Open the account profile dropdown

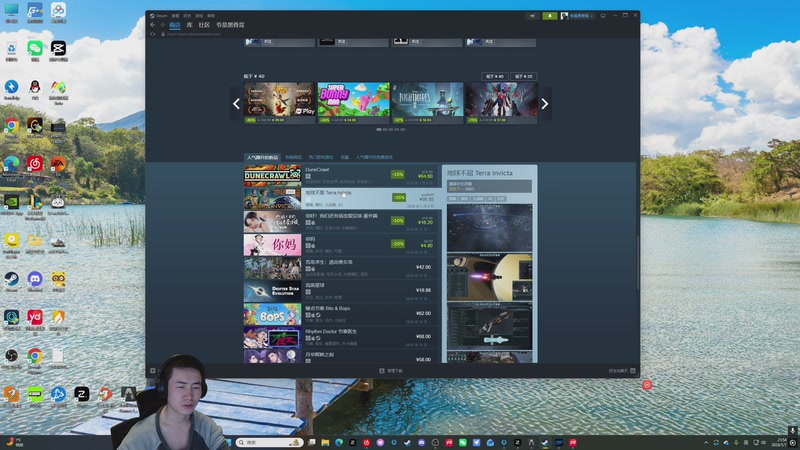coord(578,16)
